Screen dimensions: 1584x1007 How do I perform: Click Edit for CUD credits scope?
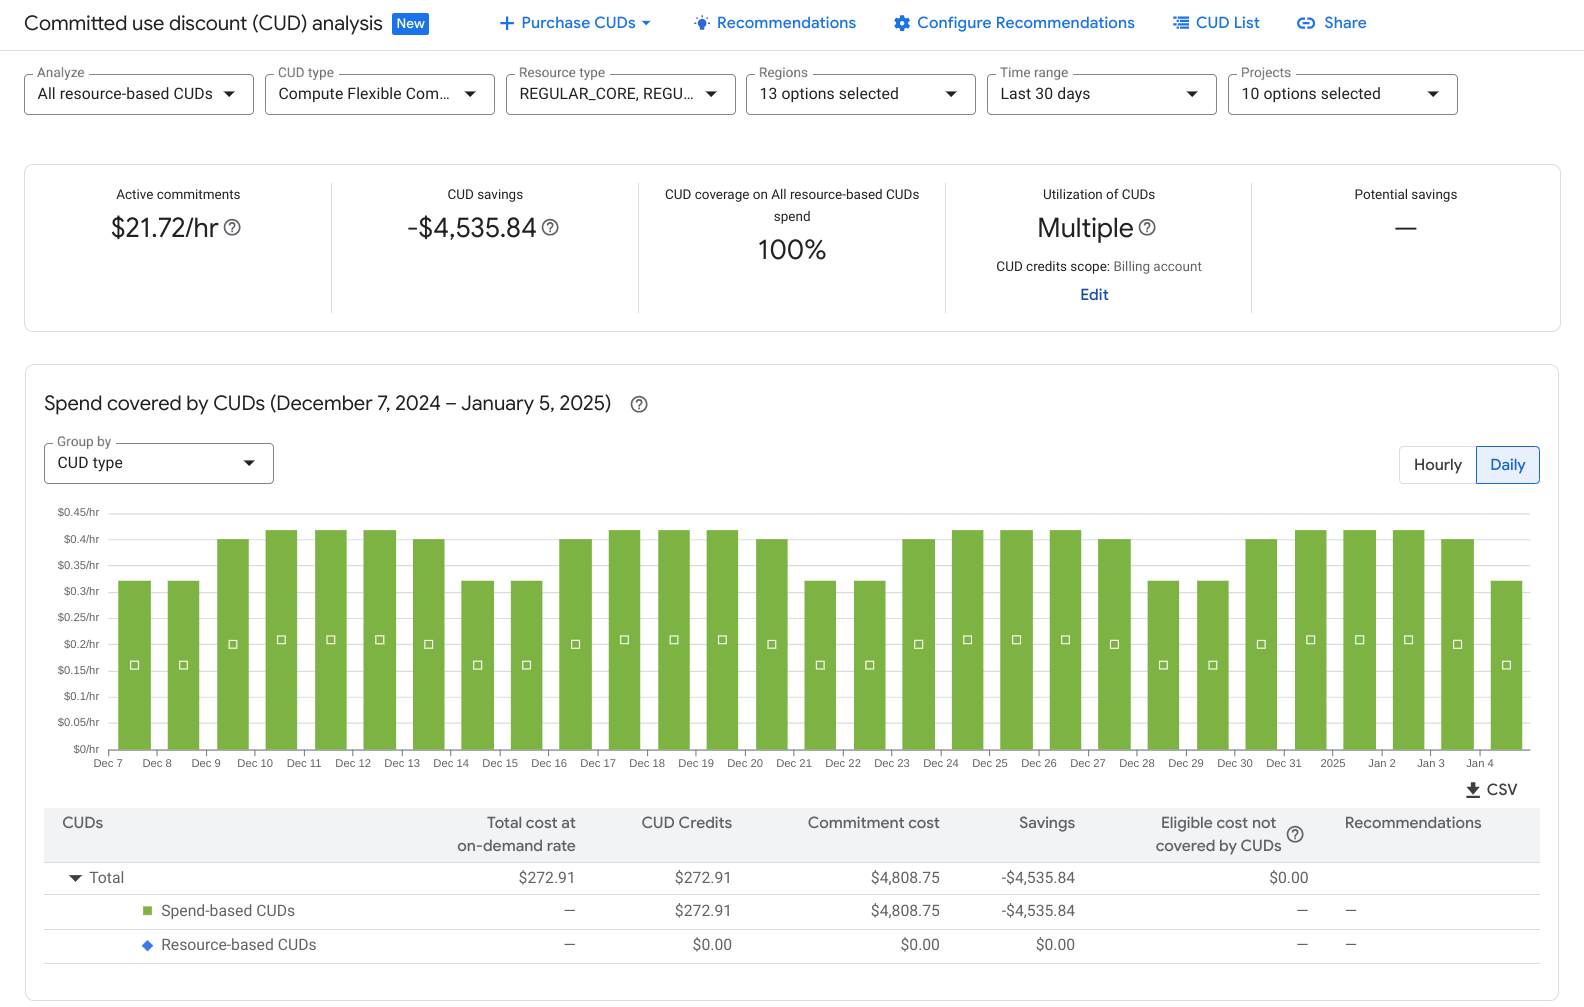1094,295
